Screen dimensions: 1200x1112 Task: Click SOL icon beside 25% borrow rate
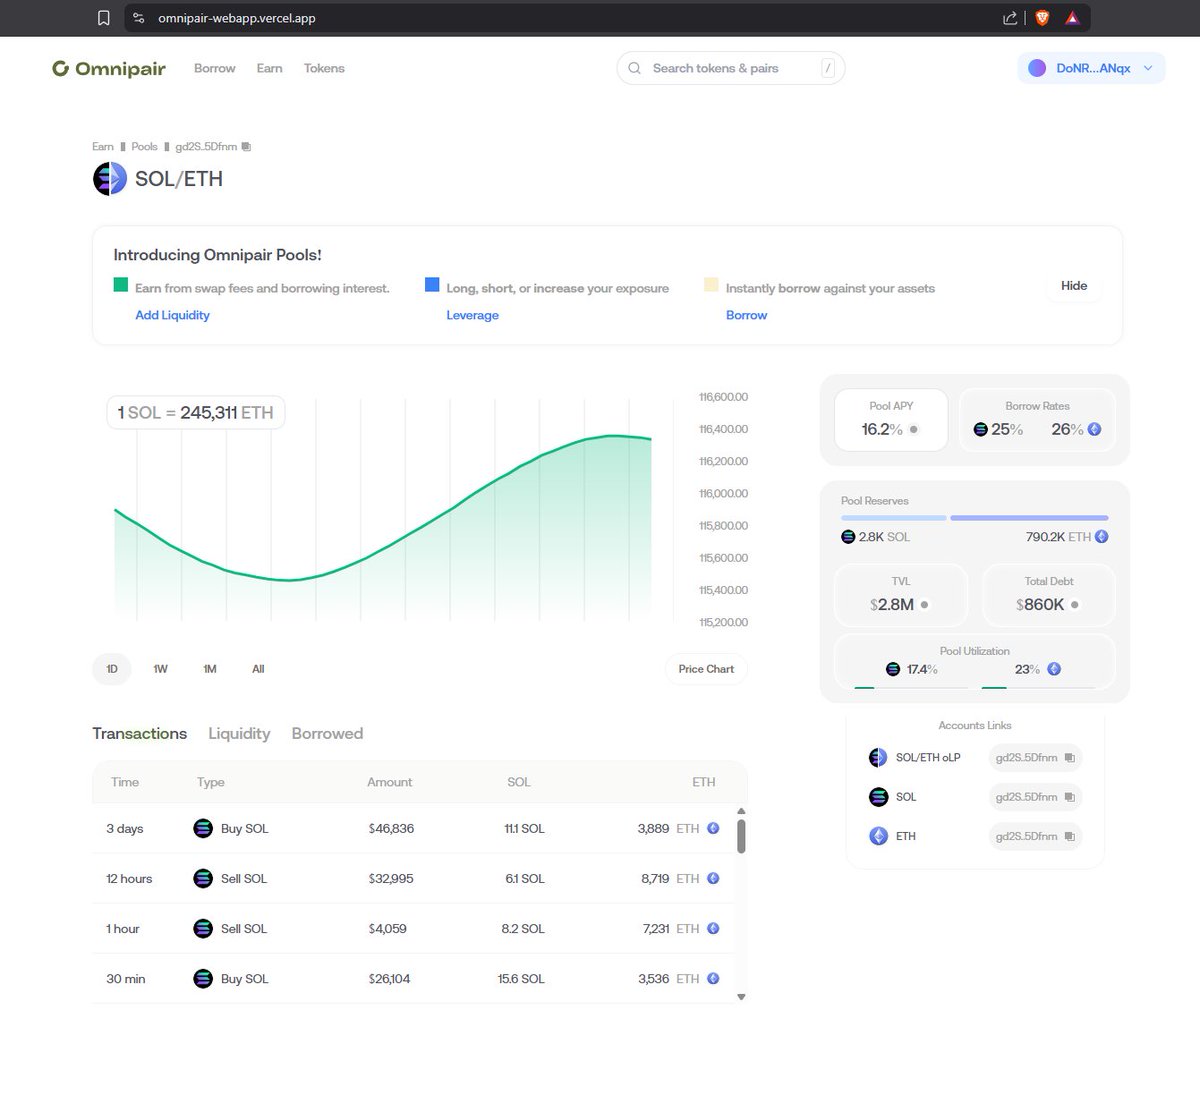tap(980, 429)
